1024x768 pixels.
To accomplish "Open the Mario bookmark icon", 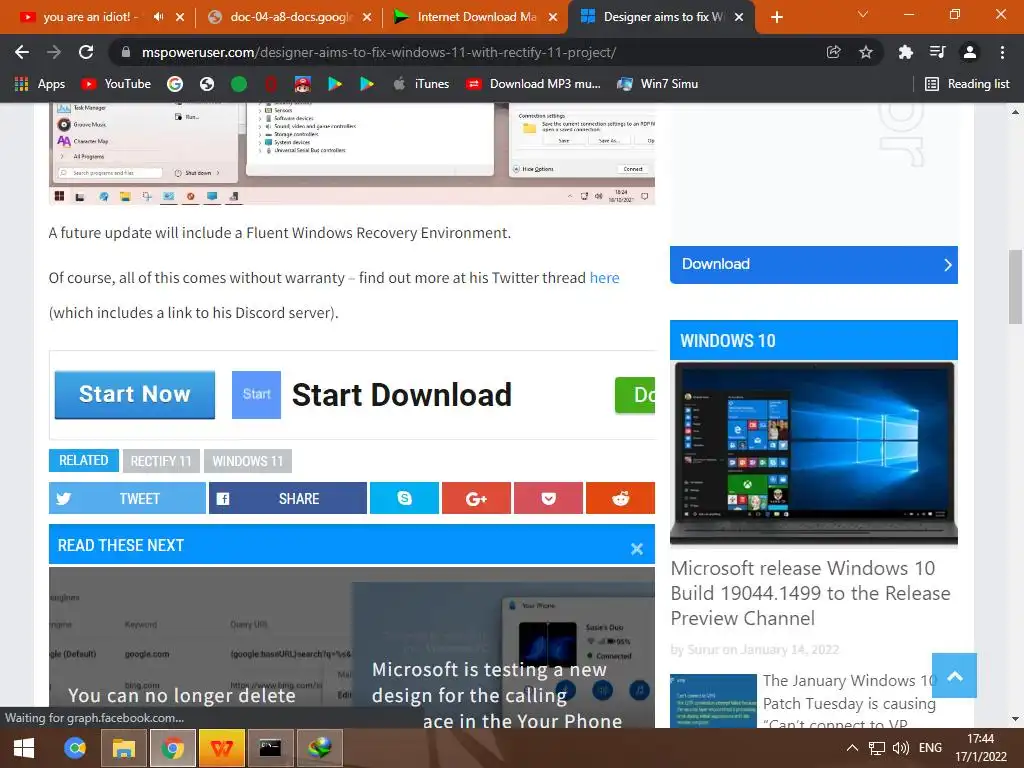I will coord(302,84).
